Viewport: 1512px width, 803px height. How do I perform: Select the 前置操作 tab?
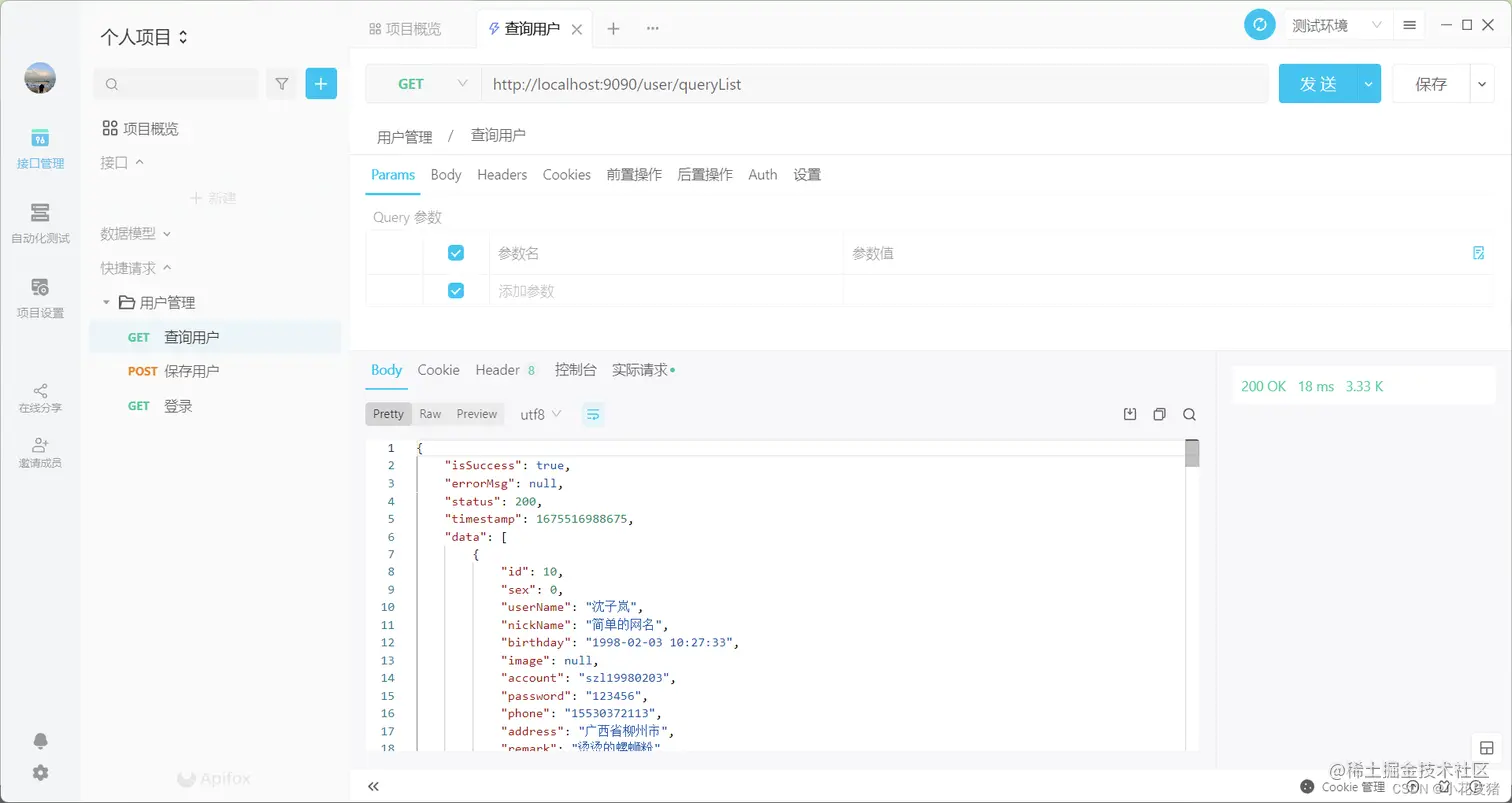pyautogui.click(x=634, y=174)
